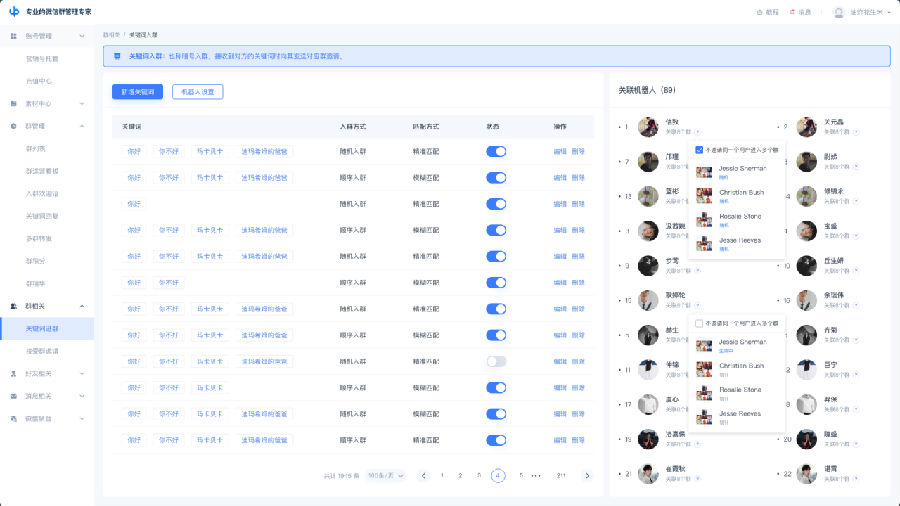Open the items-per-page dropdown
The width and height of the screenshot is (900, 506).
coord(385,476)
